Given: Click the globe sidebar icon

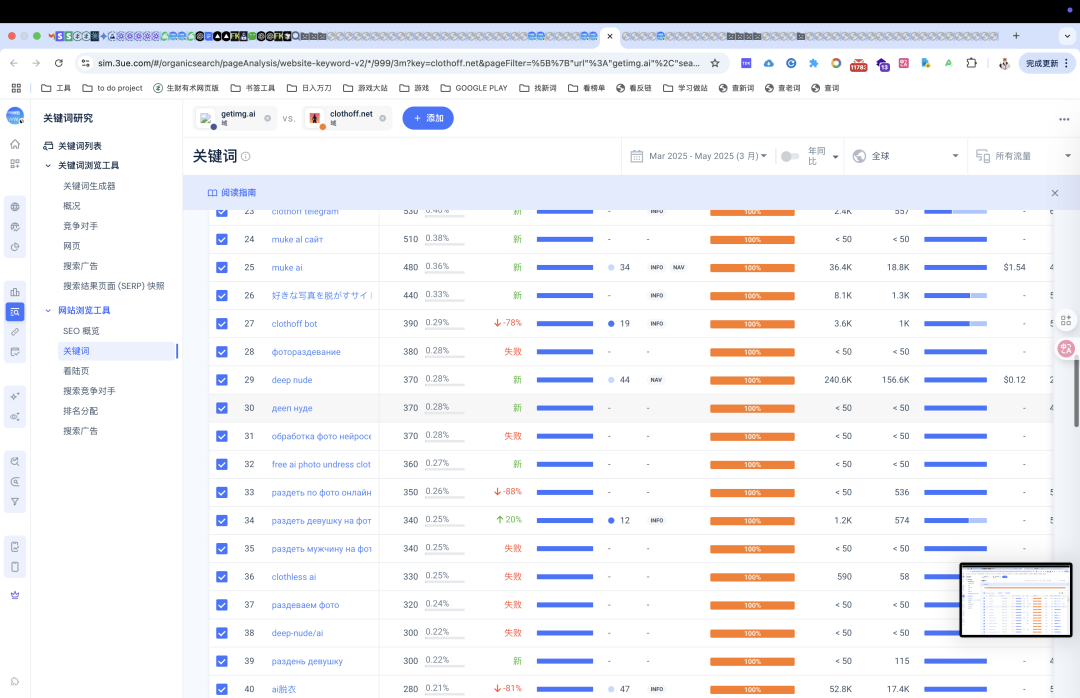Looking at the screenshot, I should pyautogui.click(x=15, y=207).
